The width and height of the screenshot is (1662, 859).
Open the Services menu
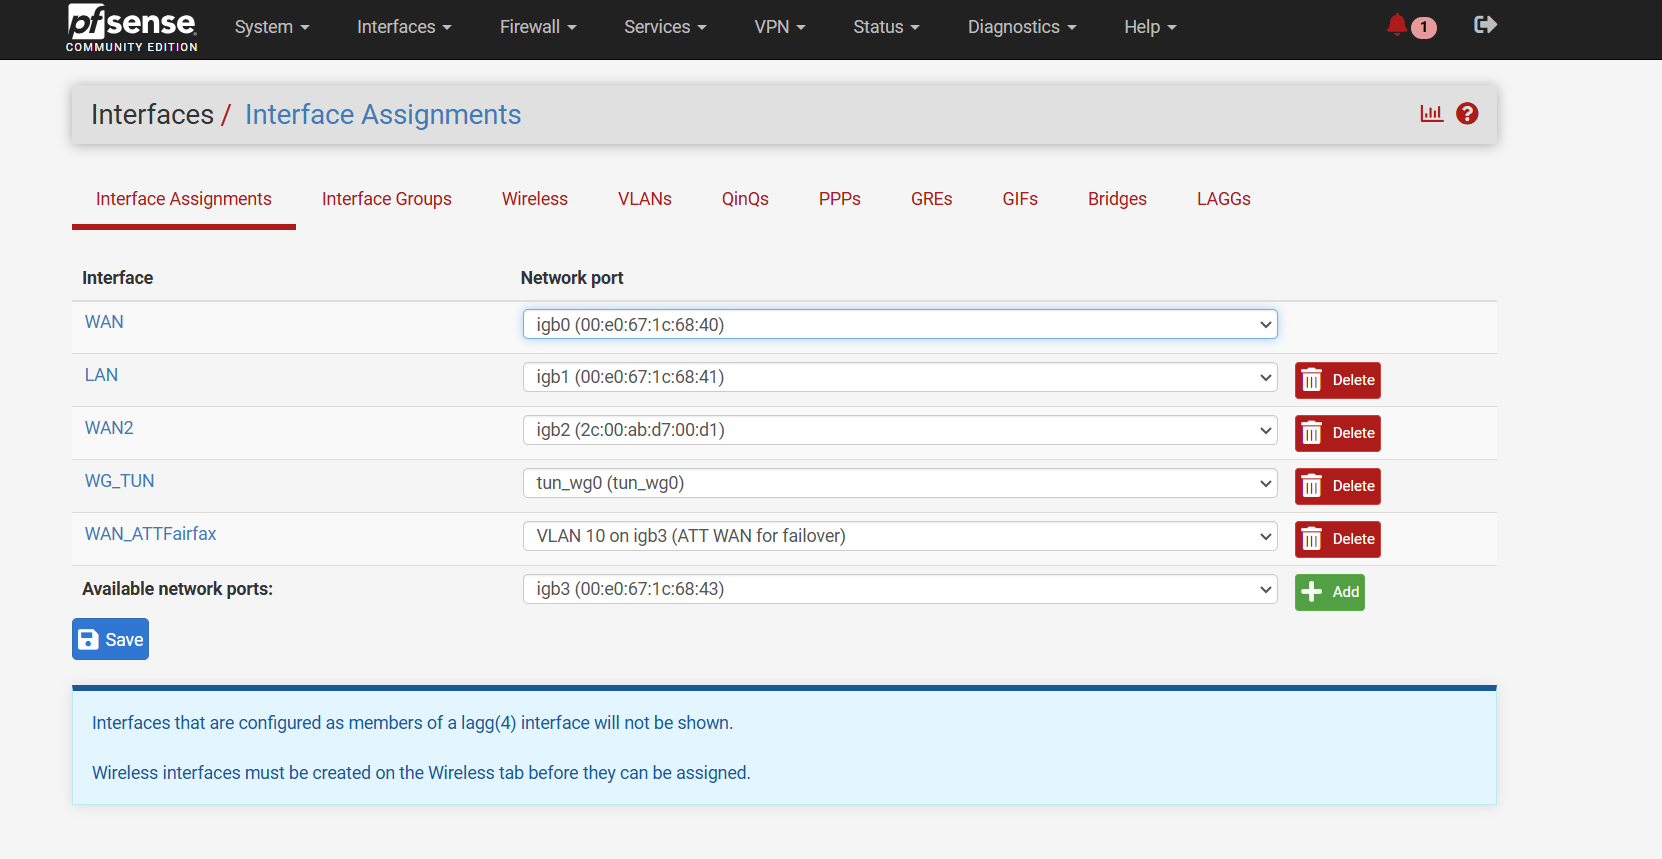665,27
